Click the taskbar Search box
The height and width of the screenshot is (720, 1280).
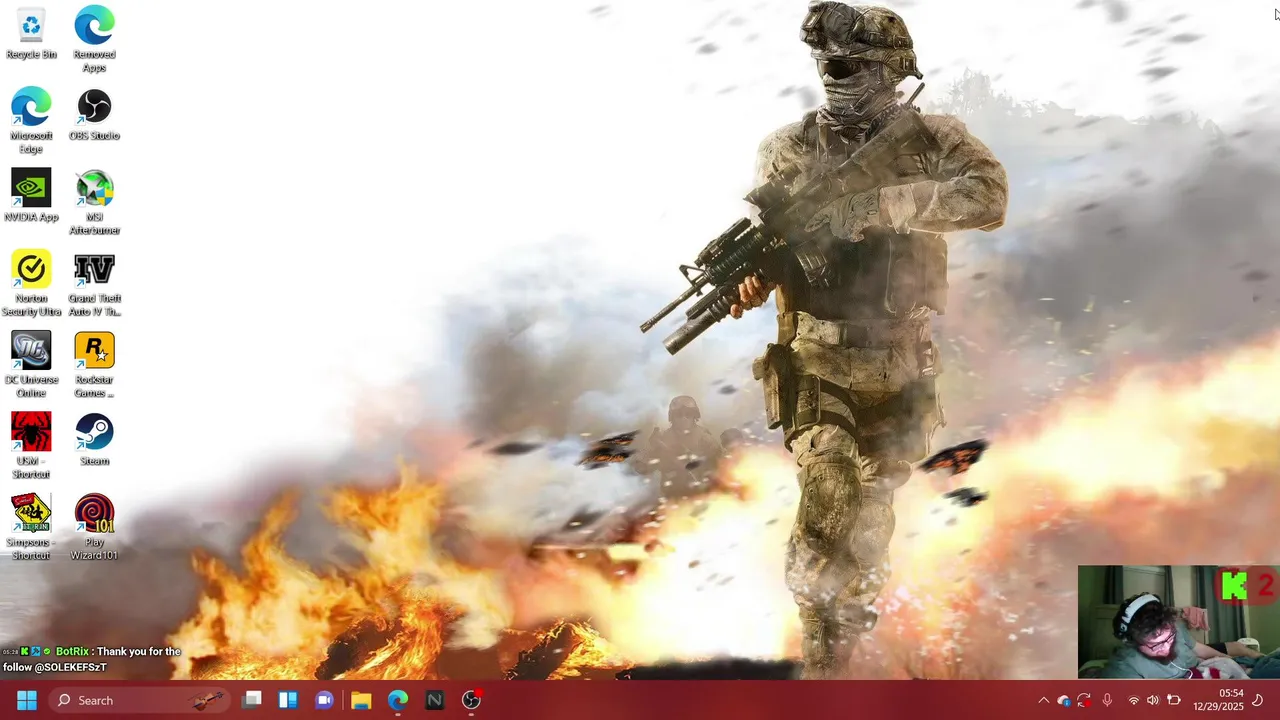pyautogui.click(x=139, y=700)
